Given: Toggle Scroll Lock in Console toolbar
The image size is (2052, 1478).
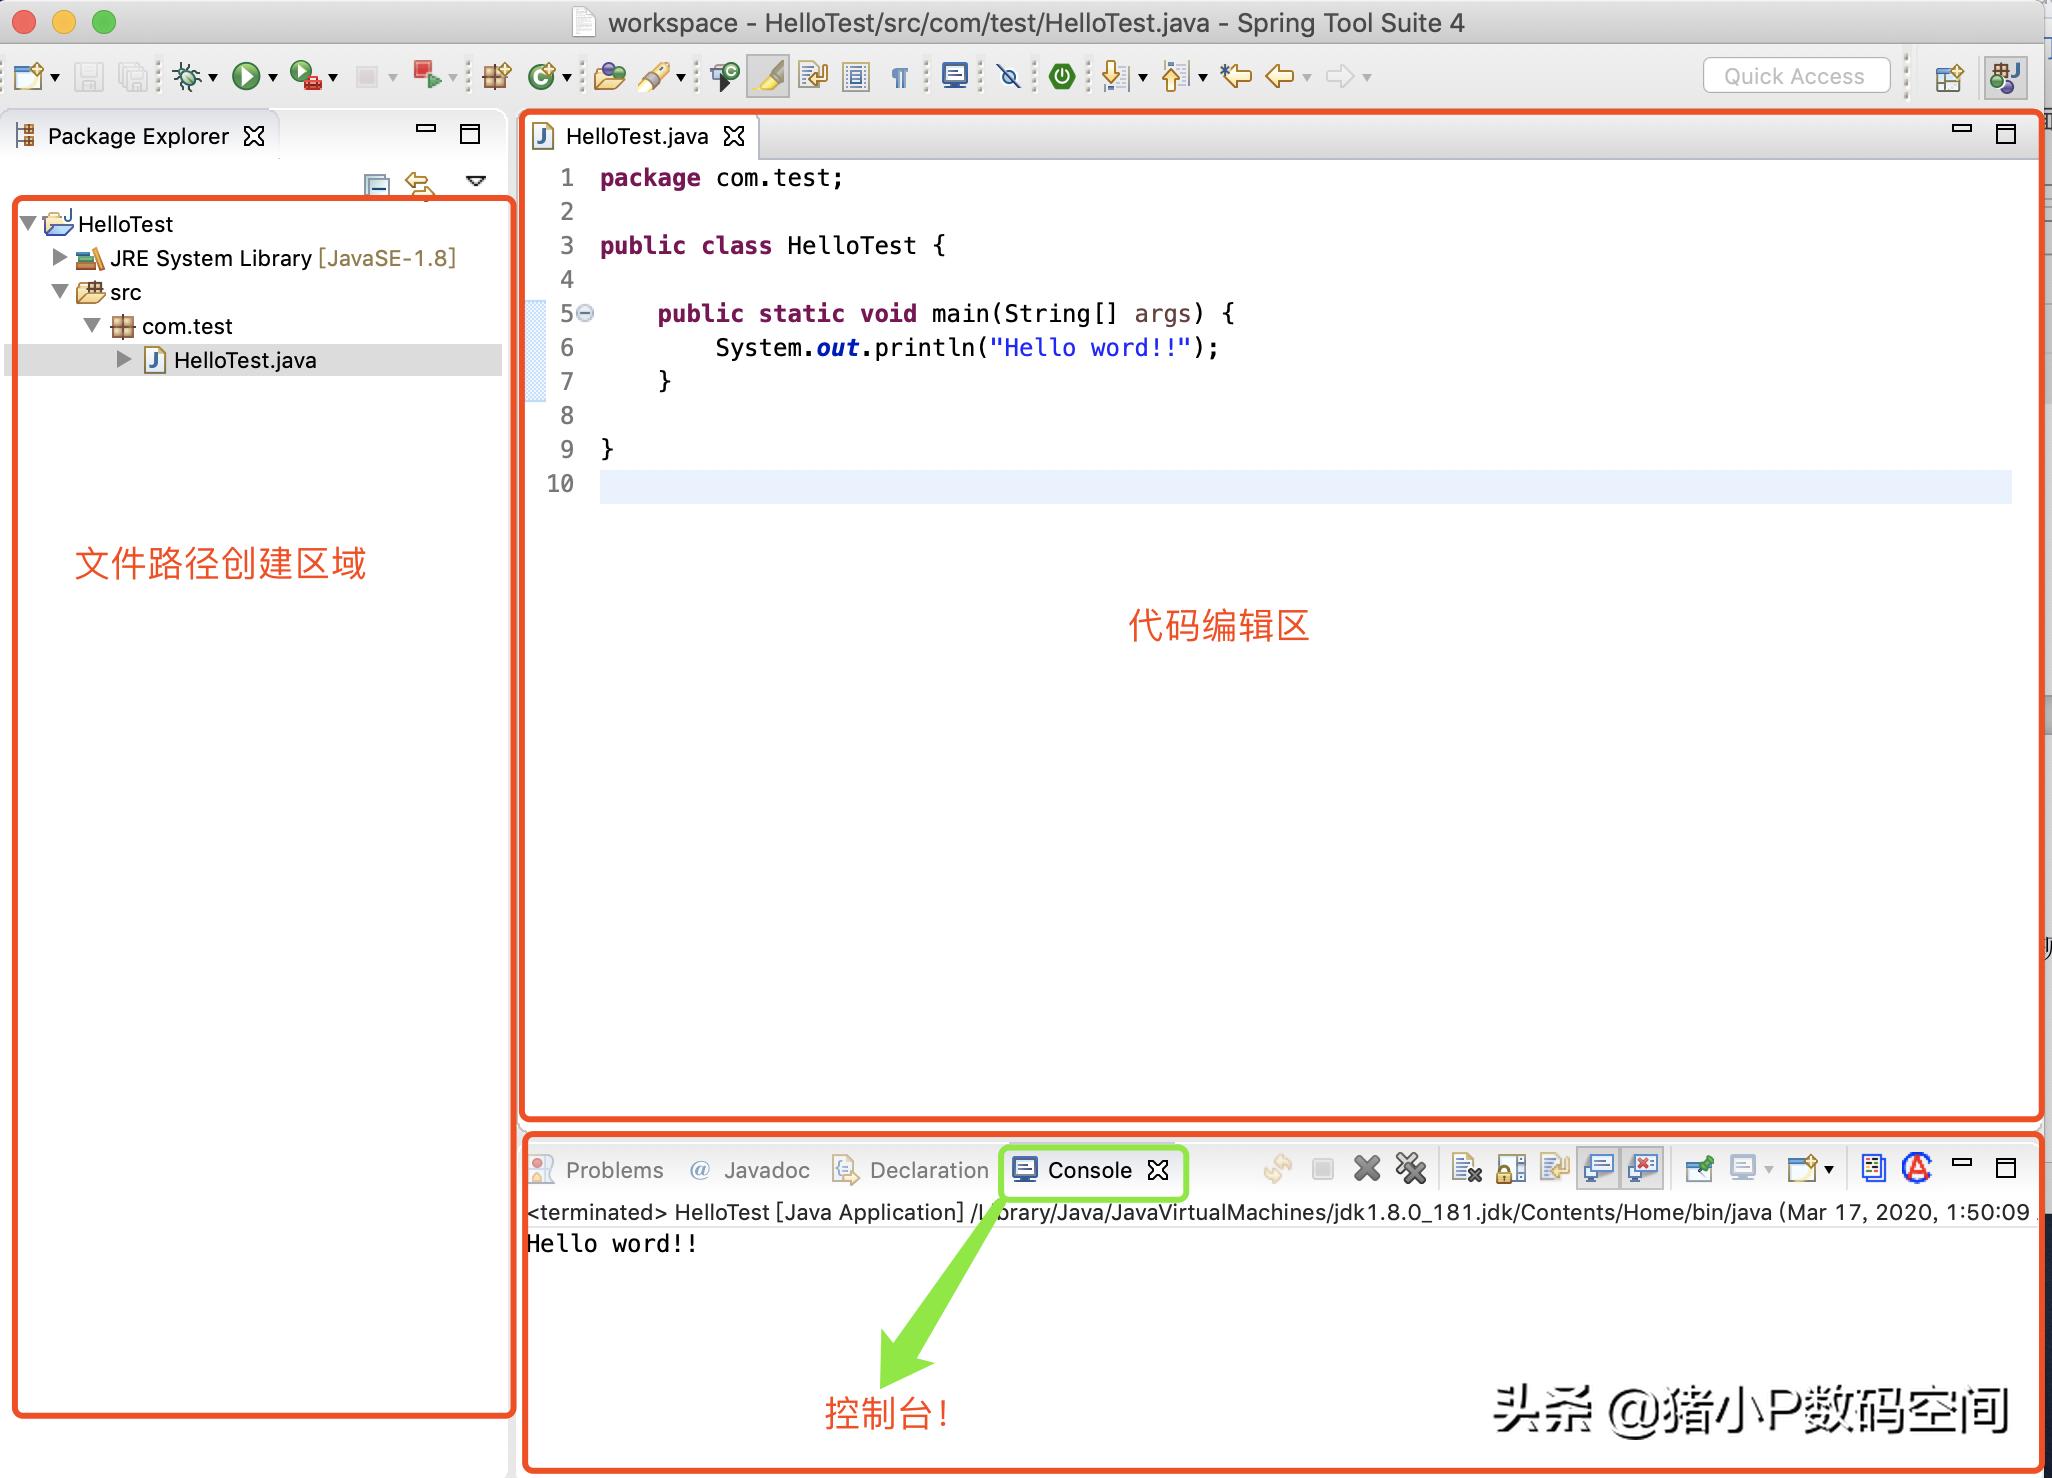Looking at the screenshot, I should click(x=1510, y=1168).
